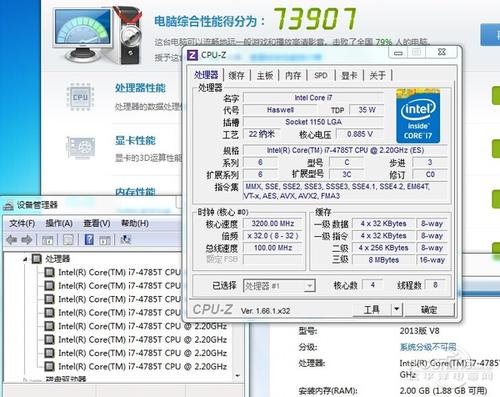Go back in Device Manager toolbar
Screen dimensions: 500x397
[x=12, y=240]
